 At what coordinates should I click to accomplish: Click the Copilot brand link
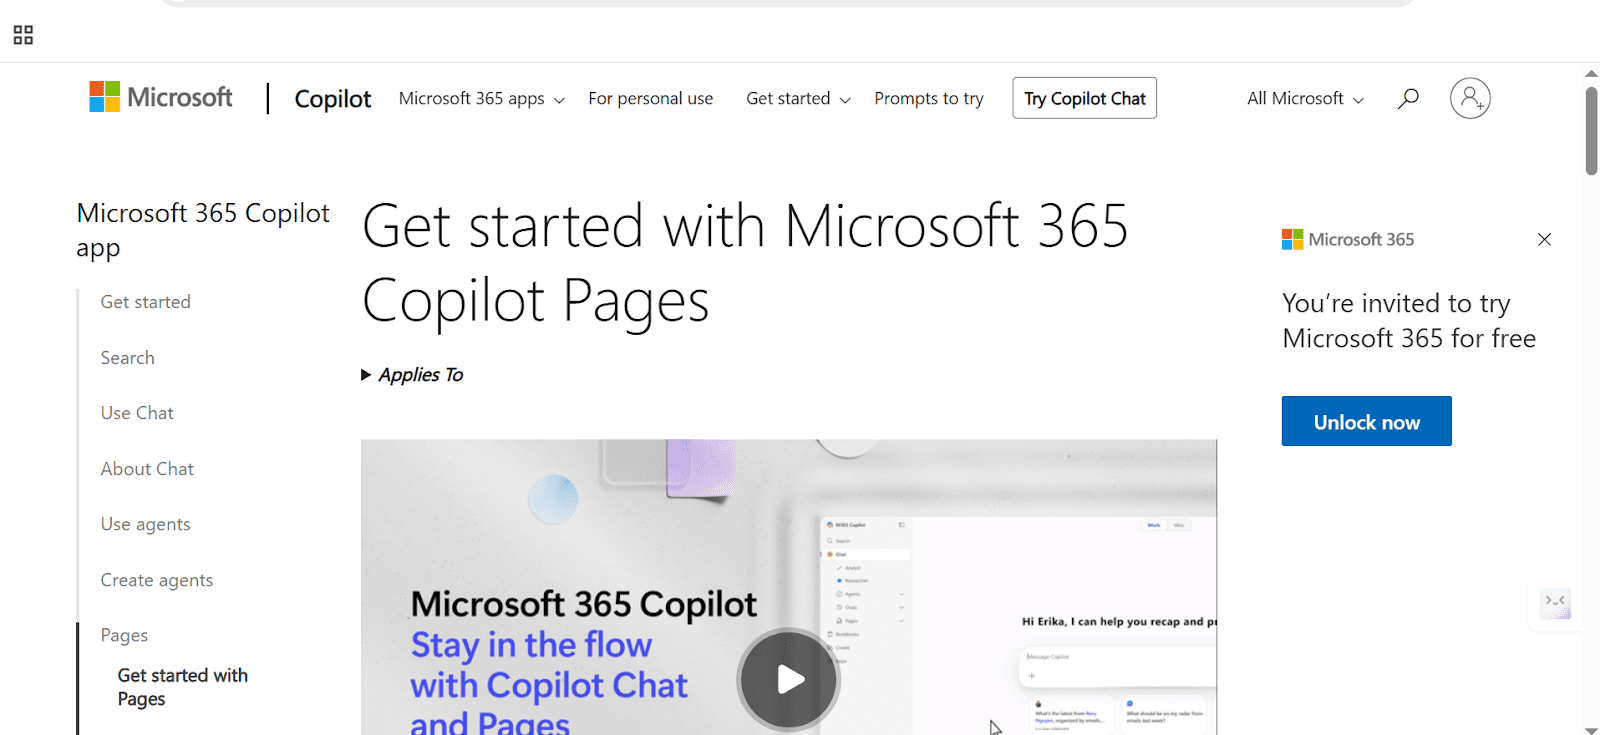(332, 98)
